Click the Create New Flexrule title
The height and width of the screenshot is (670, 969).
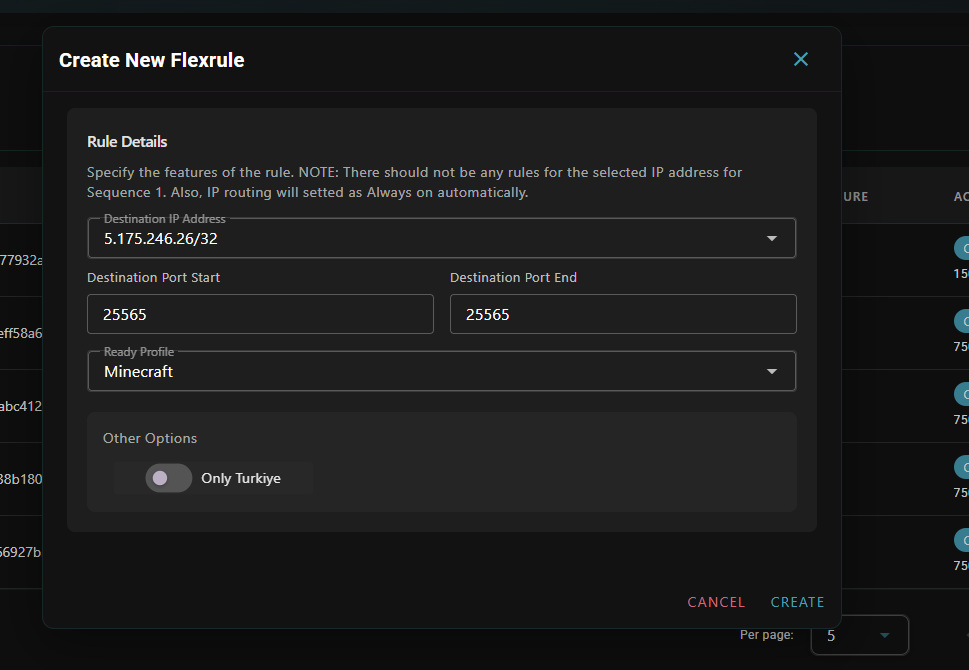point(151,60)
